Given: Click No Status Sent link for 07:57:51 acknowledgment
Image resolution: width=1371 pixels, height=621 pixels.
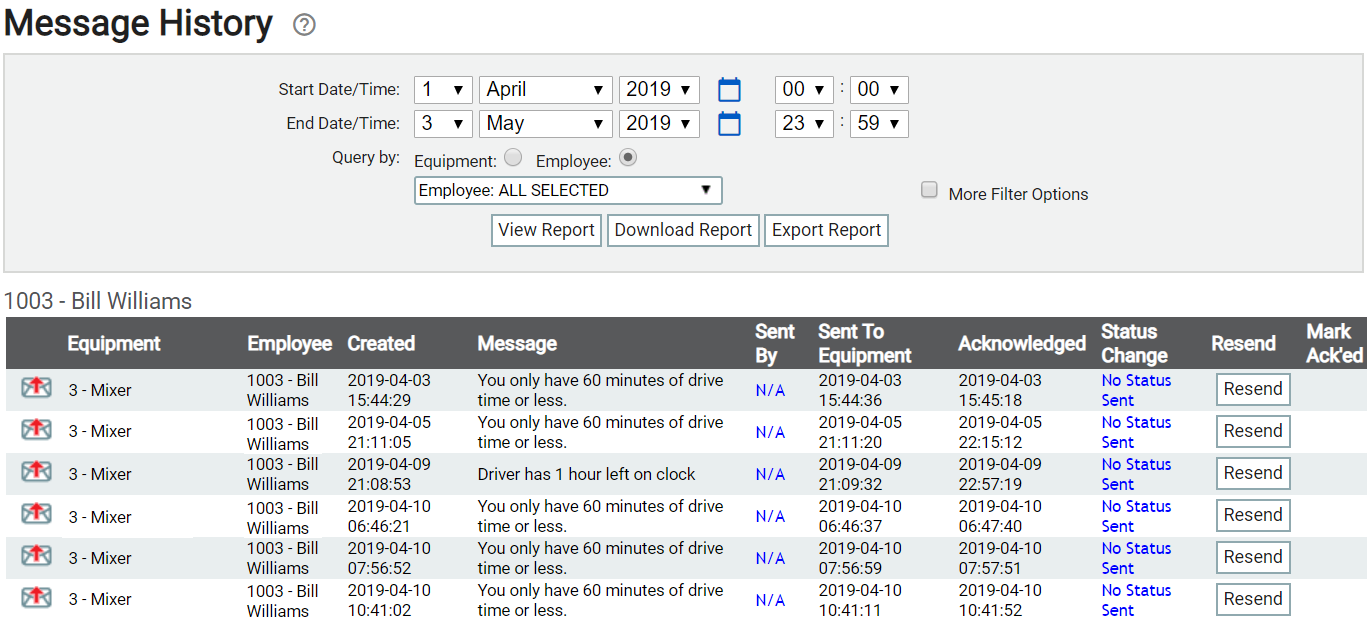Looking at the screenshot, I should pyautogui.click(x=1136, y=558).
